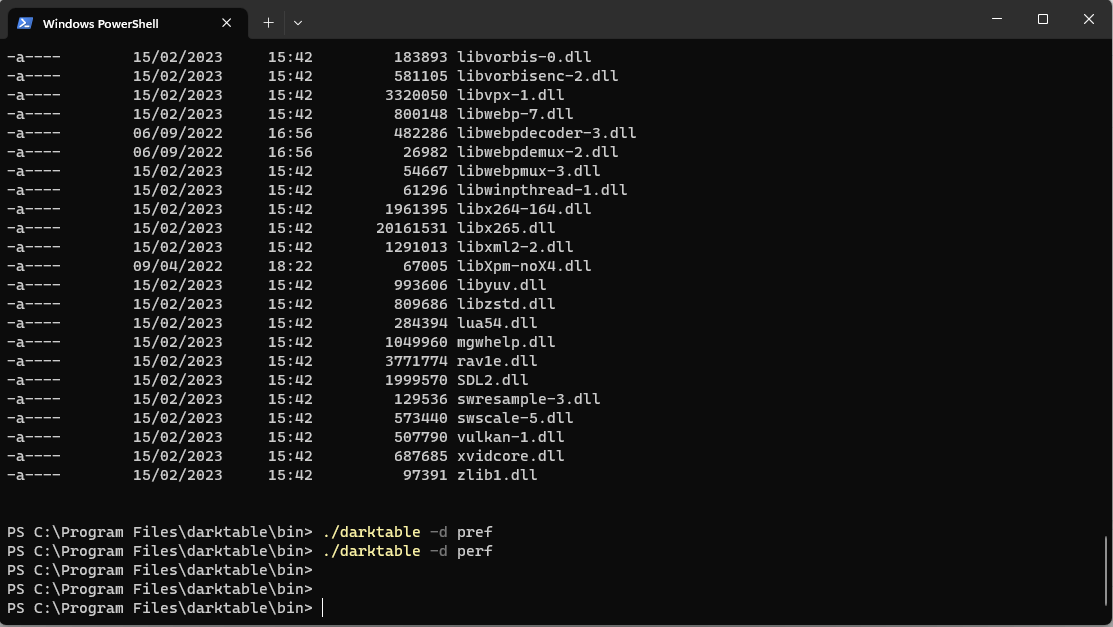Click the vulkan-1.dll entry
The image size is (1113, 627).
point(511,437)
